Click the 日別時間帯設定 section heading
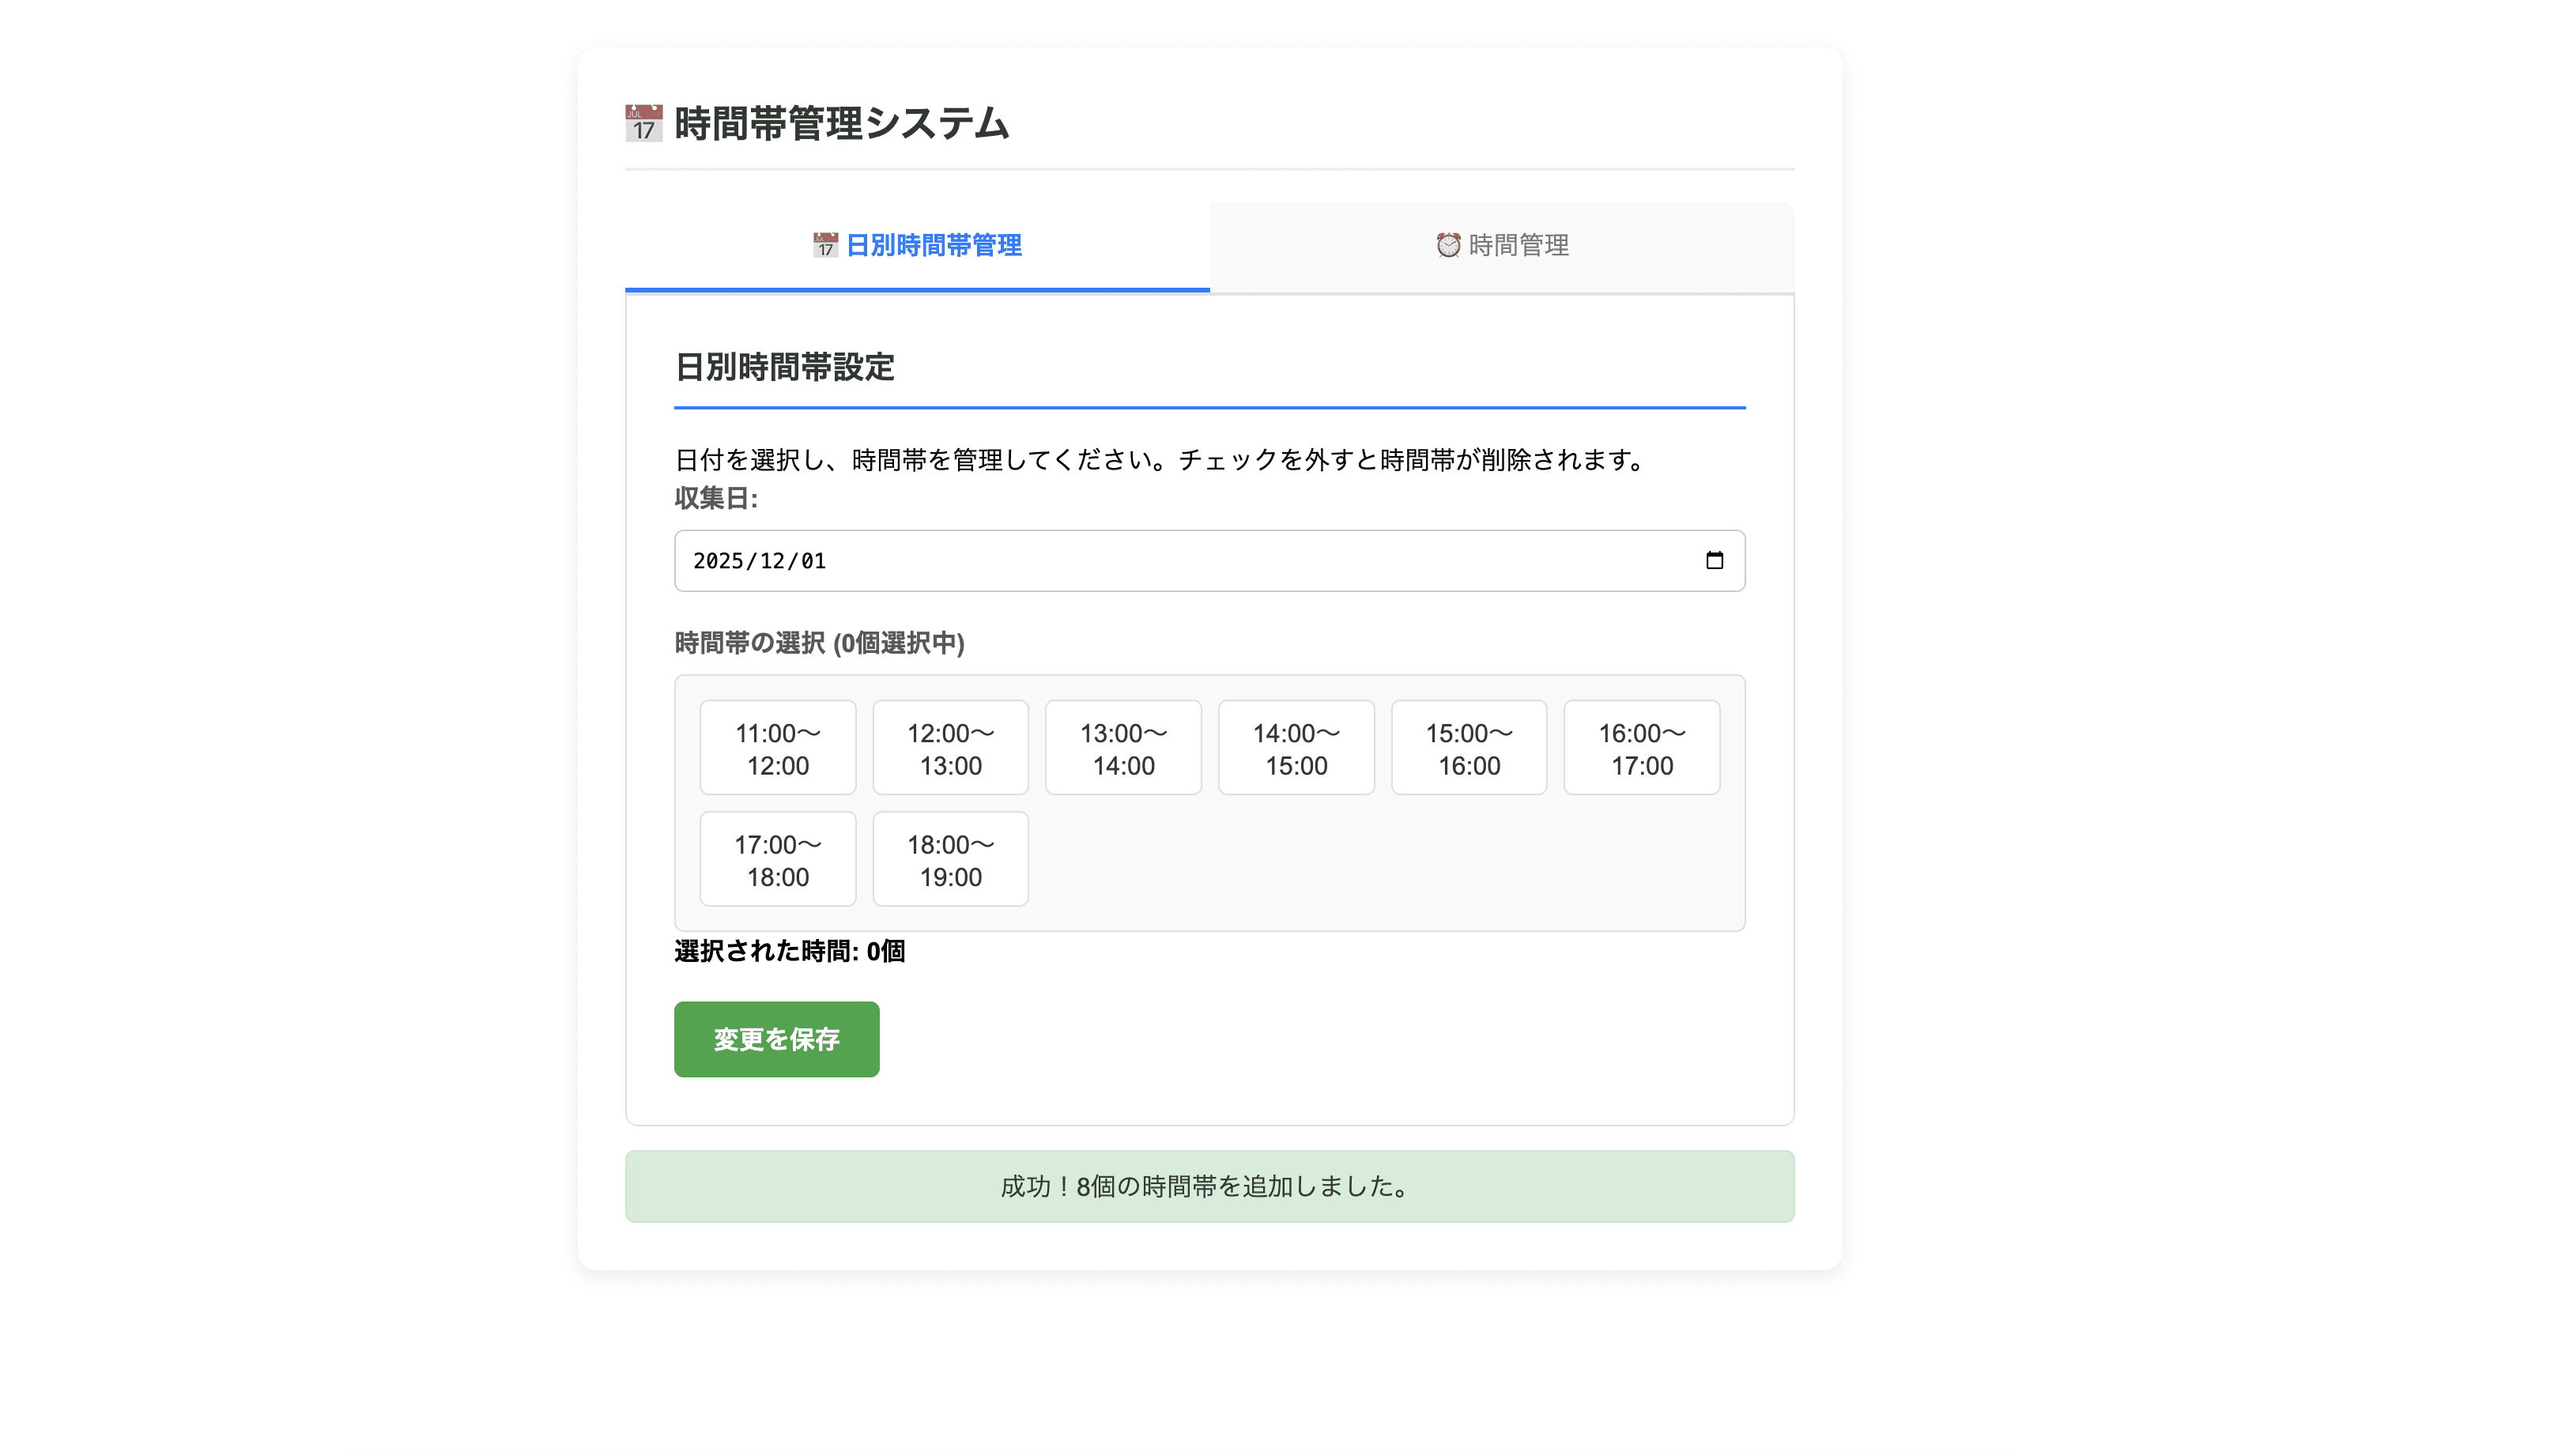This screenshot has width=2558, height=1456. pos(784,368)
